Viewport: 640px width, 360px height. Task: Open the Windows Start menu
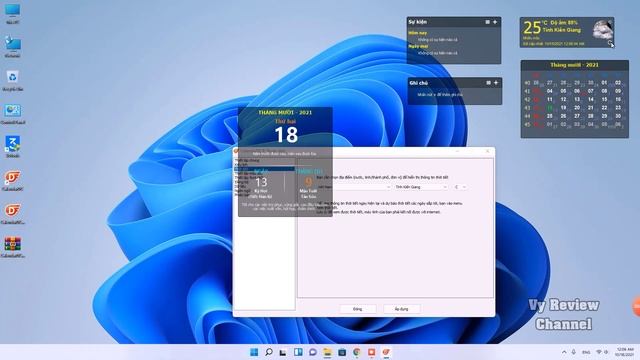254,352
